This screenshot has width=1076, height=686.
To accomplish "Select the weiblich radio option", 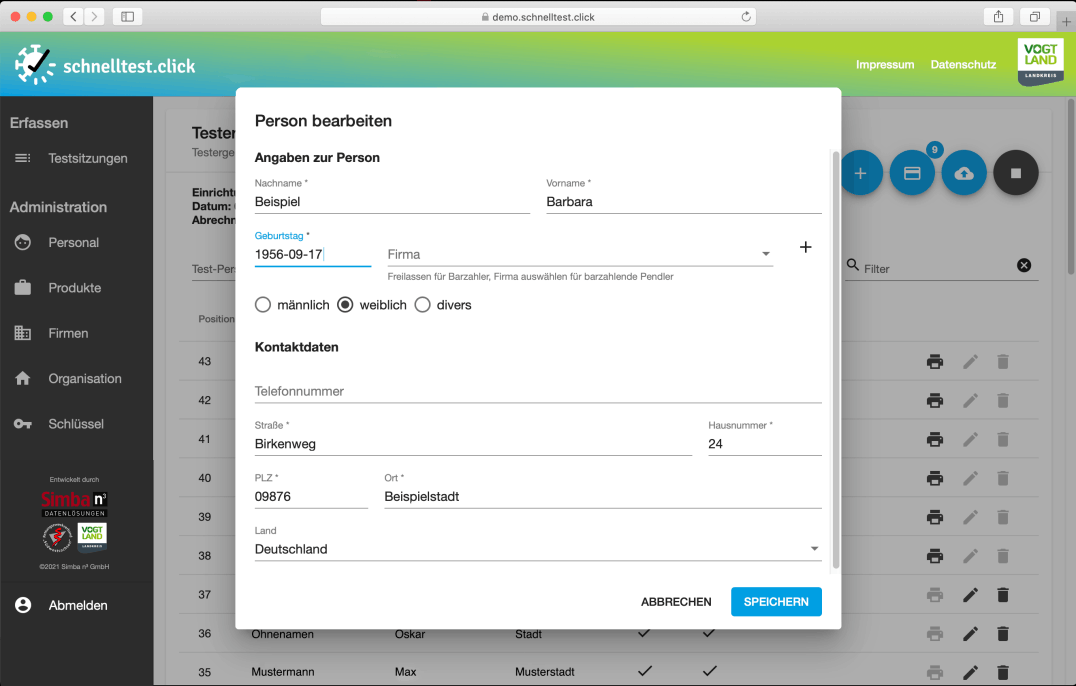I will coord(345,305).
